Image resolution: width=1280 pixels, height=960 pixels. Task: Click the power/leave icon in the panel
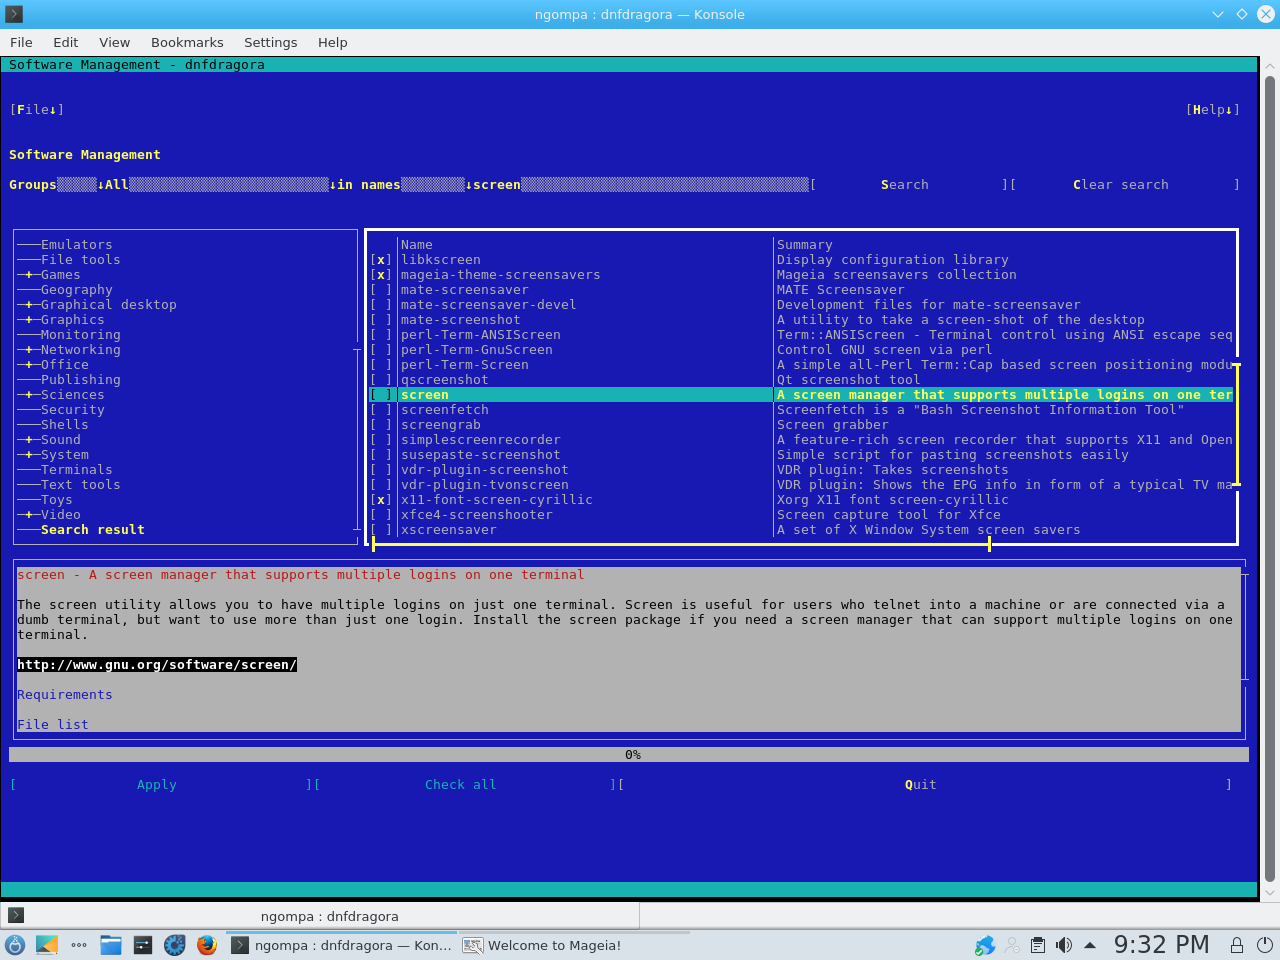(1264, 945)
